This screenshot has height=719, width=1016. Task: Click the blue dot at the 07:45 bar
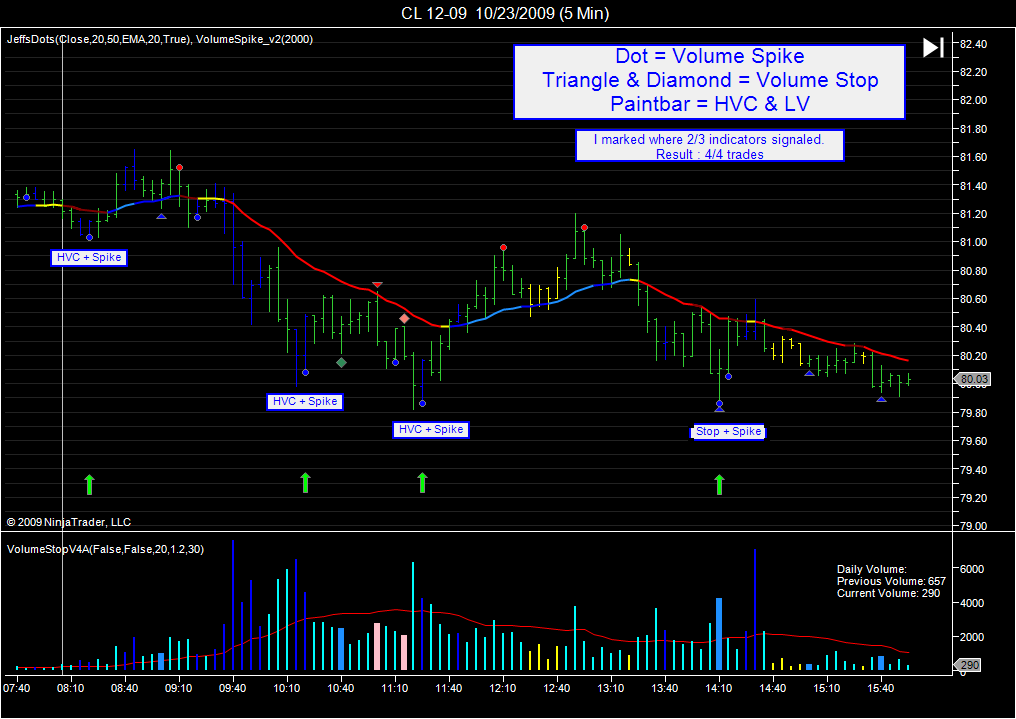(x=27, y=198)
